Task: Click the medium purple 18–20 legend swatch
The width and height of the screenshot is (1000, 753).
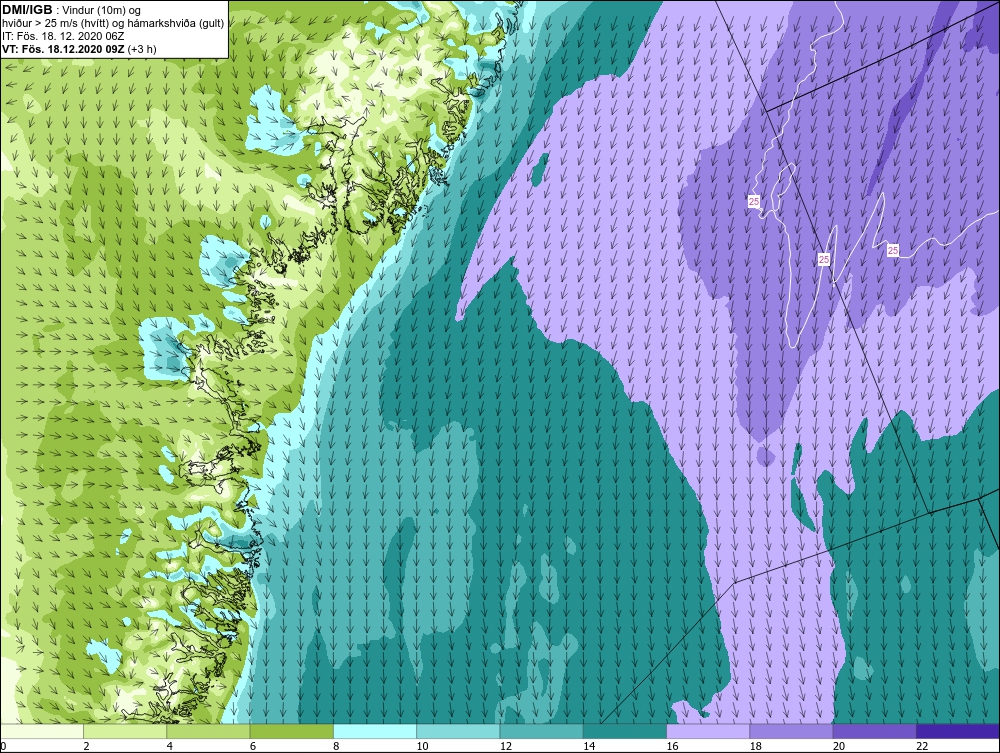Action: tap(791, 731)
